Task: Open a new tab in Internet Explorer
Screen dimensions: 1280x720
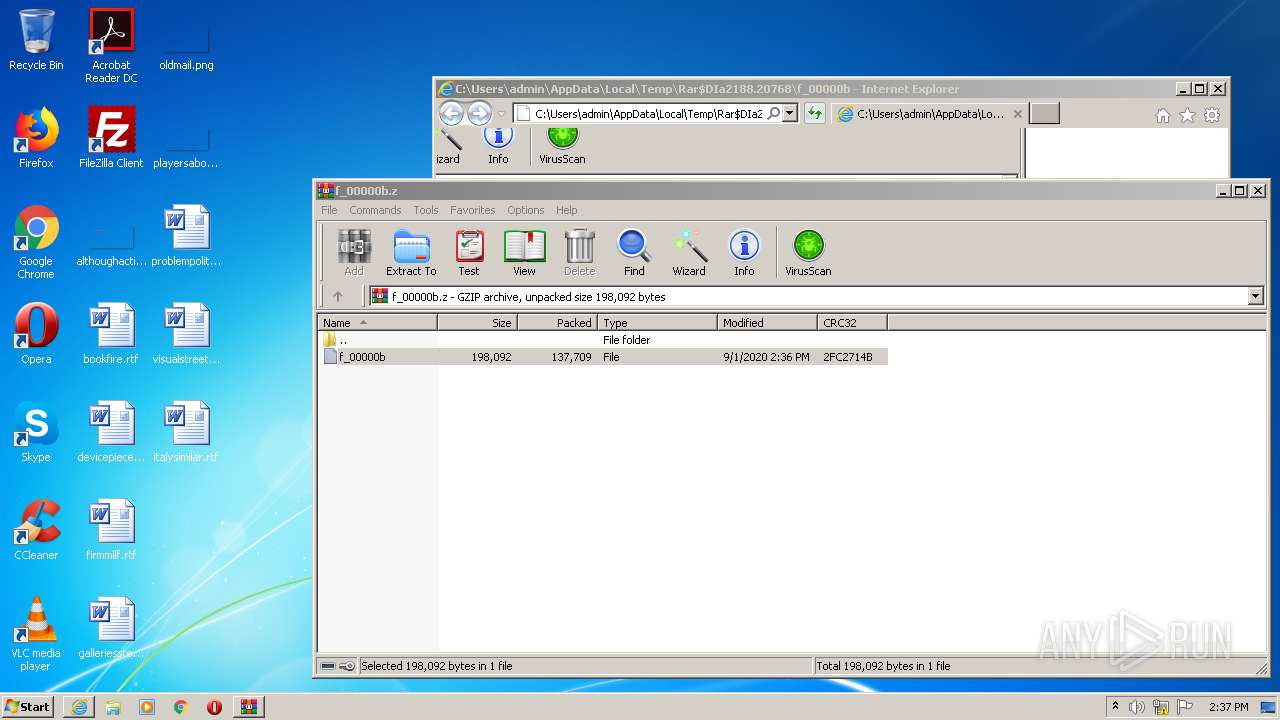Action: 1044,114
